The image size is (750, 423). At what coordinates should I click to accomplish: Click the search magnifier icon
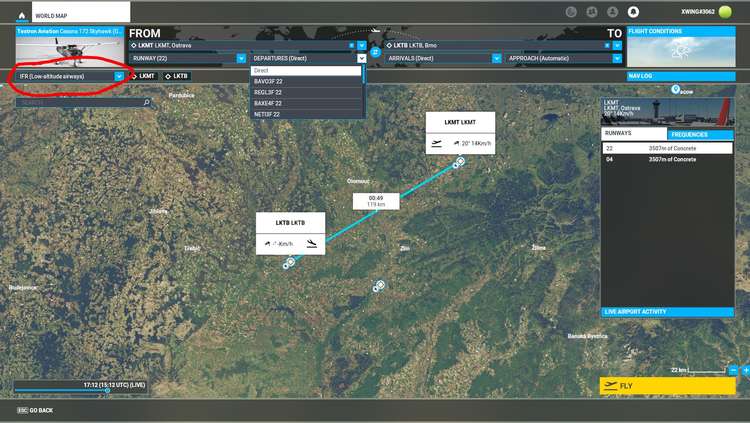146,102
